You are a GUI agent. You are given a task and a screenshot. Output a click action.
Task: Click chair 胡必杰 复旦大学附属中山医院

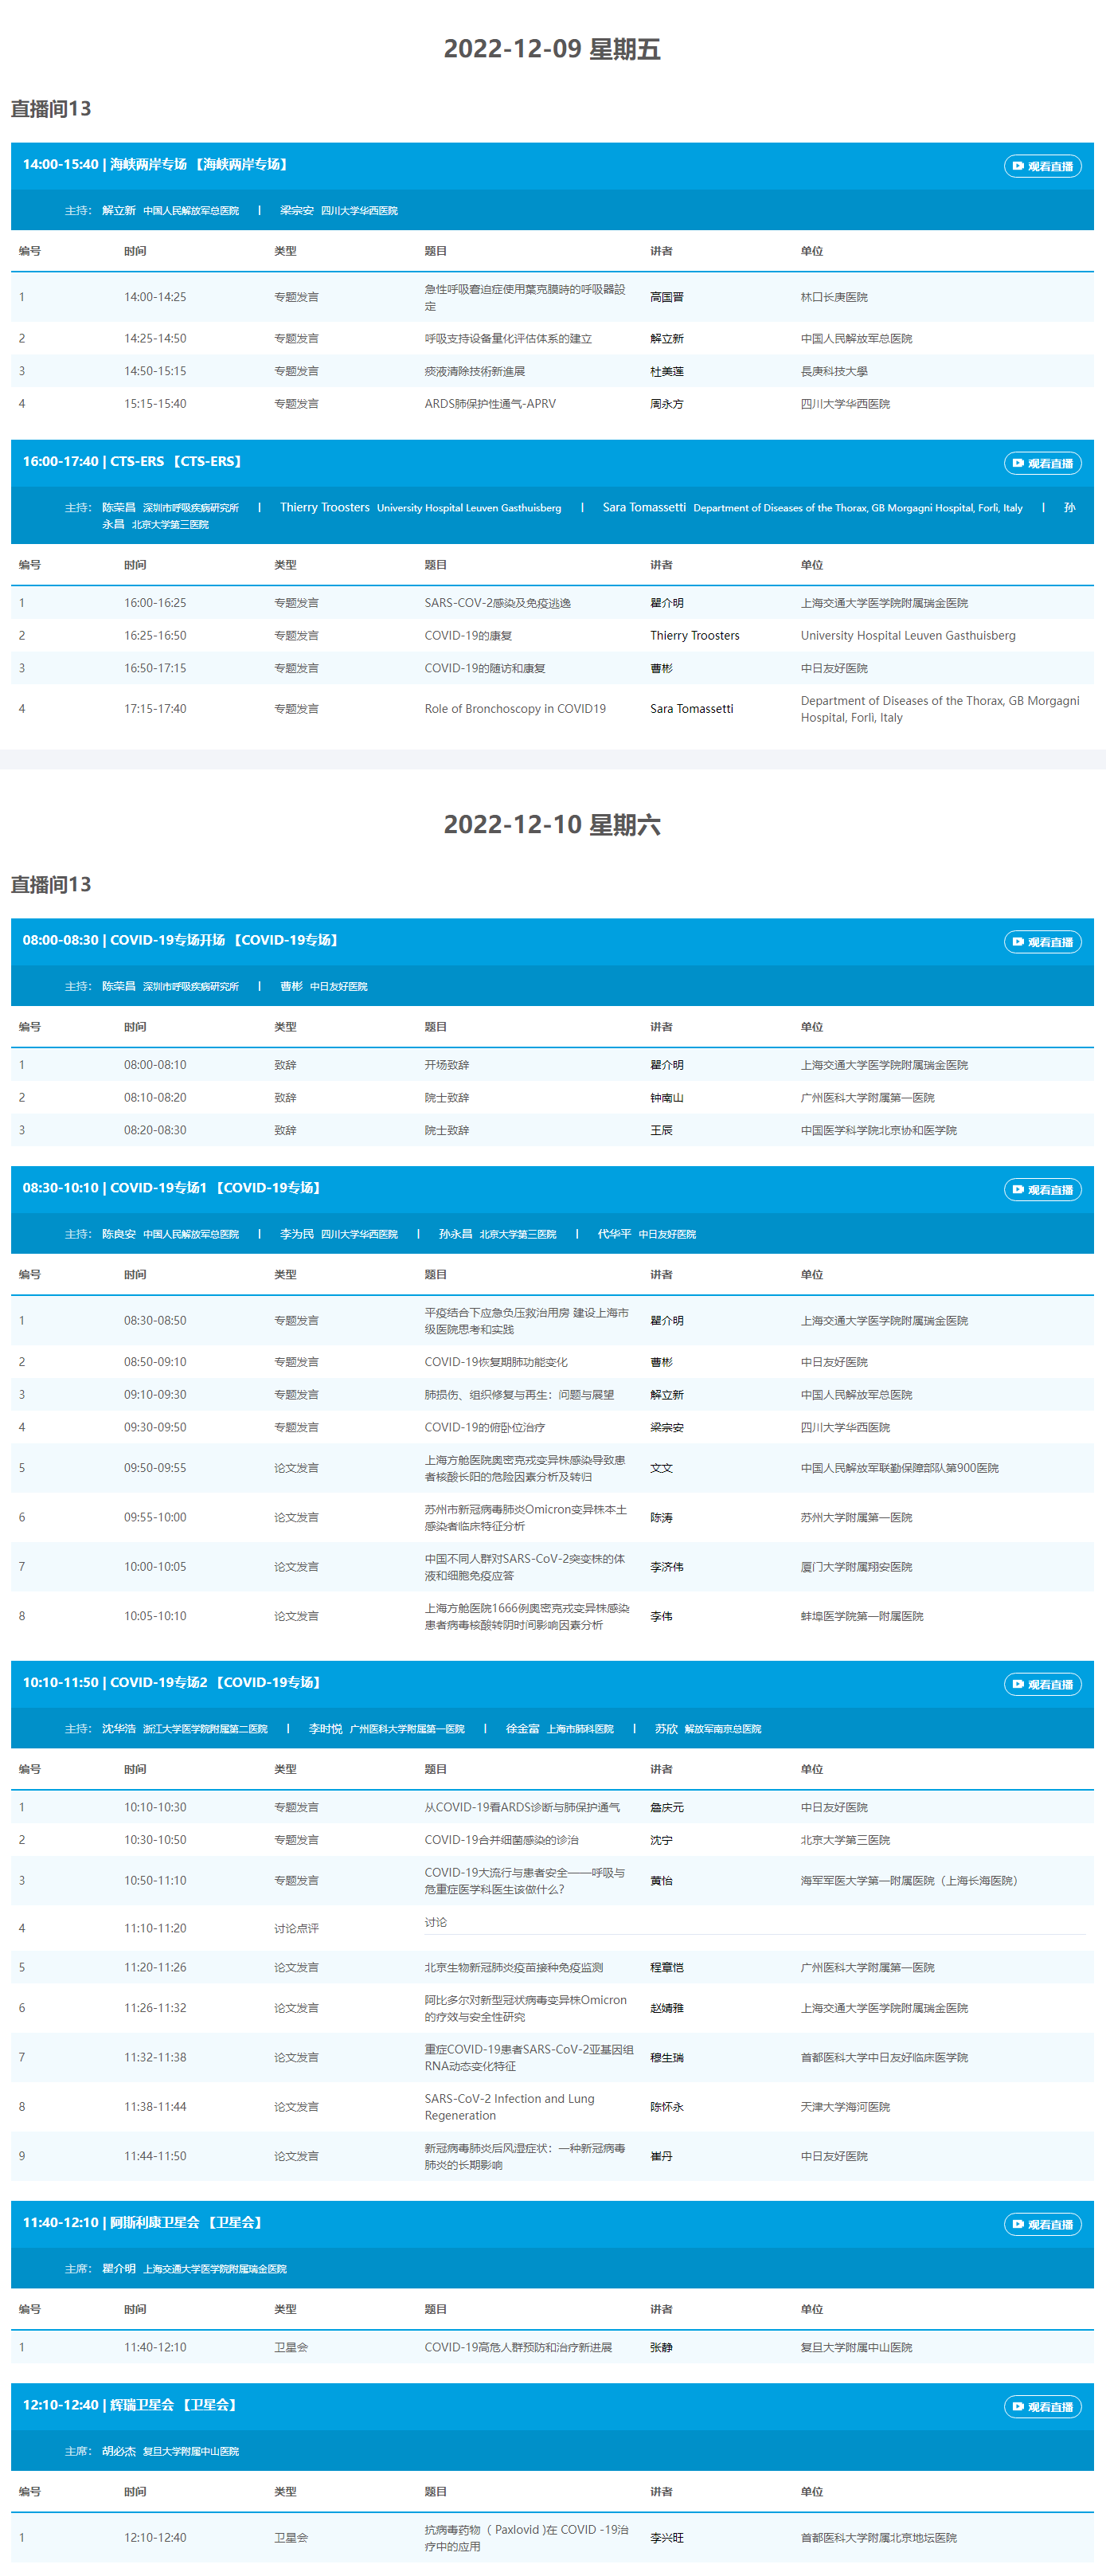(x=170, y=2452)
